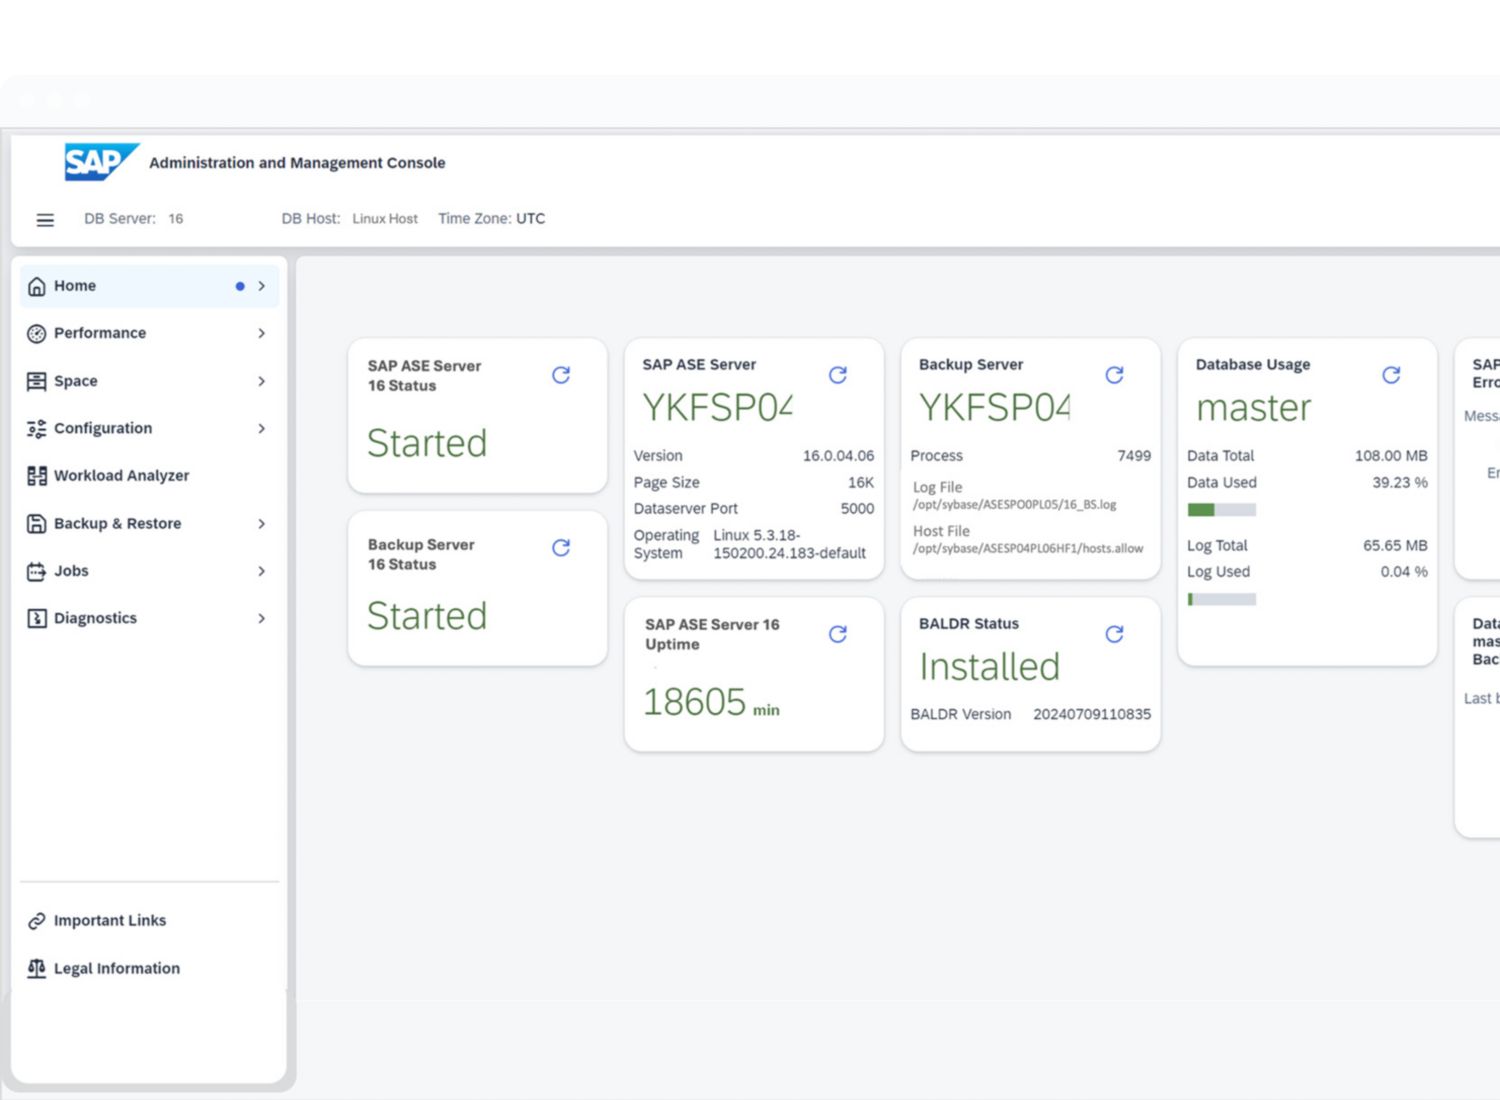The width and height of the screenshot is (1500, 1100).
Task: Refresh the SAP ASE Server 16 Status card
Action: [561, 375]
